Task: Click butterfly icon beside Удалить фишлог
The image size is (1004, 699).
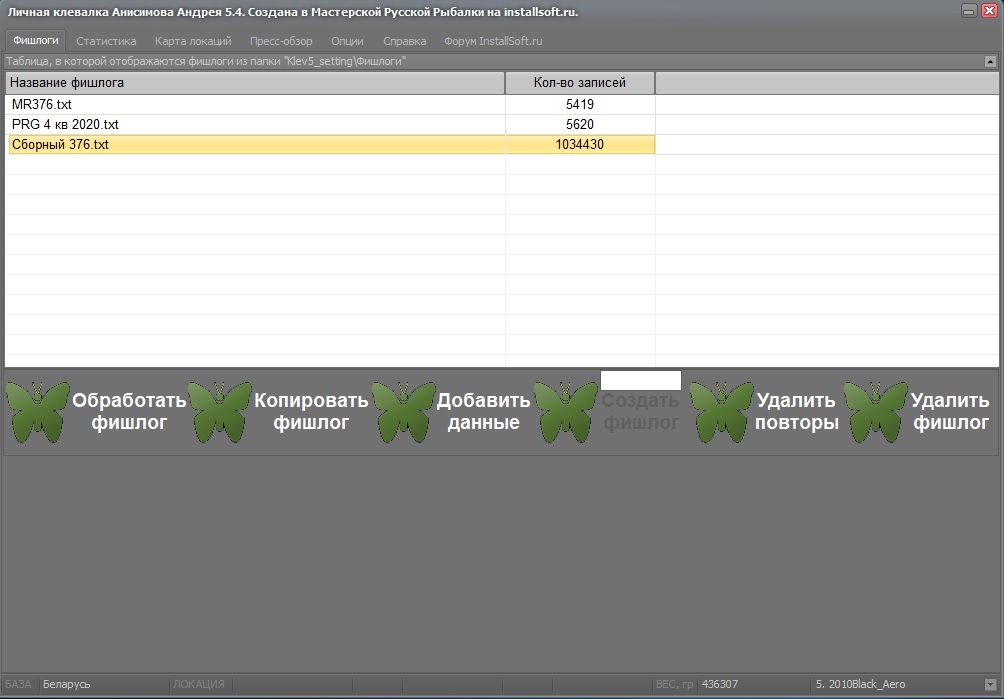Action: click(875, 412)
